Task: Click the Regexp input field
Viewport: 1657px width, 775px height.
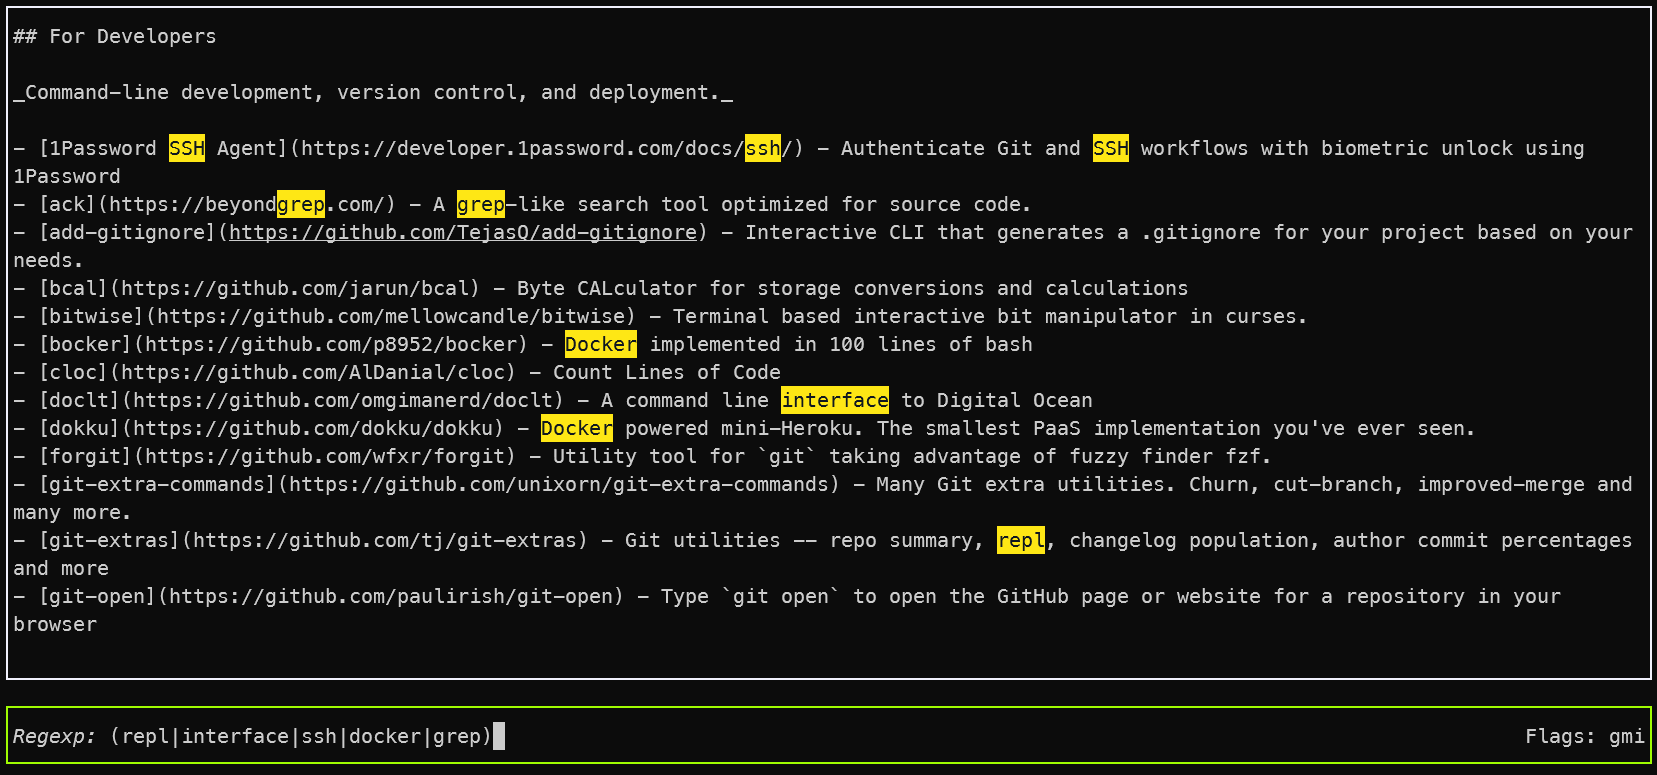Action: click(828, 736)
